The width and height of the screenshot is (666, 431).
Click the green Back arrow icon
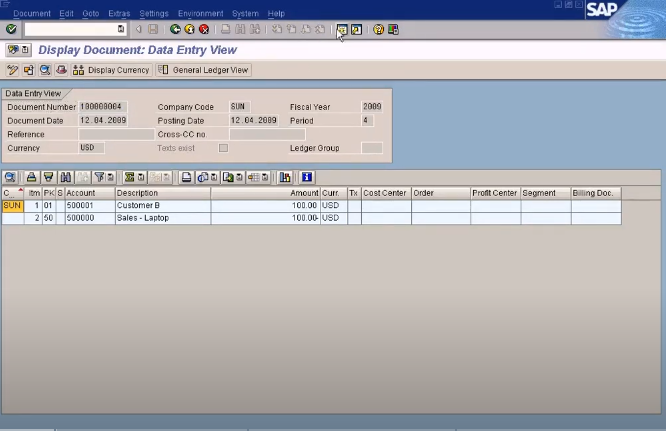[x=175, y=29]
